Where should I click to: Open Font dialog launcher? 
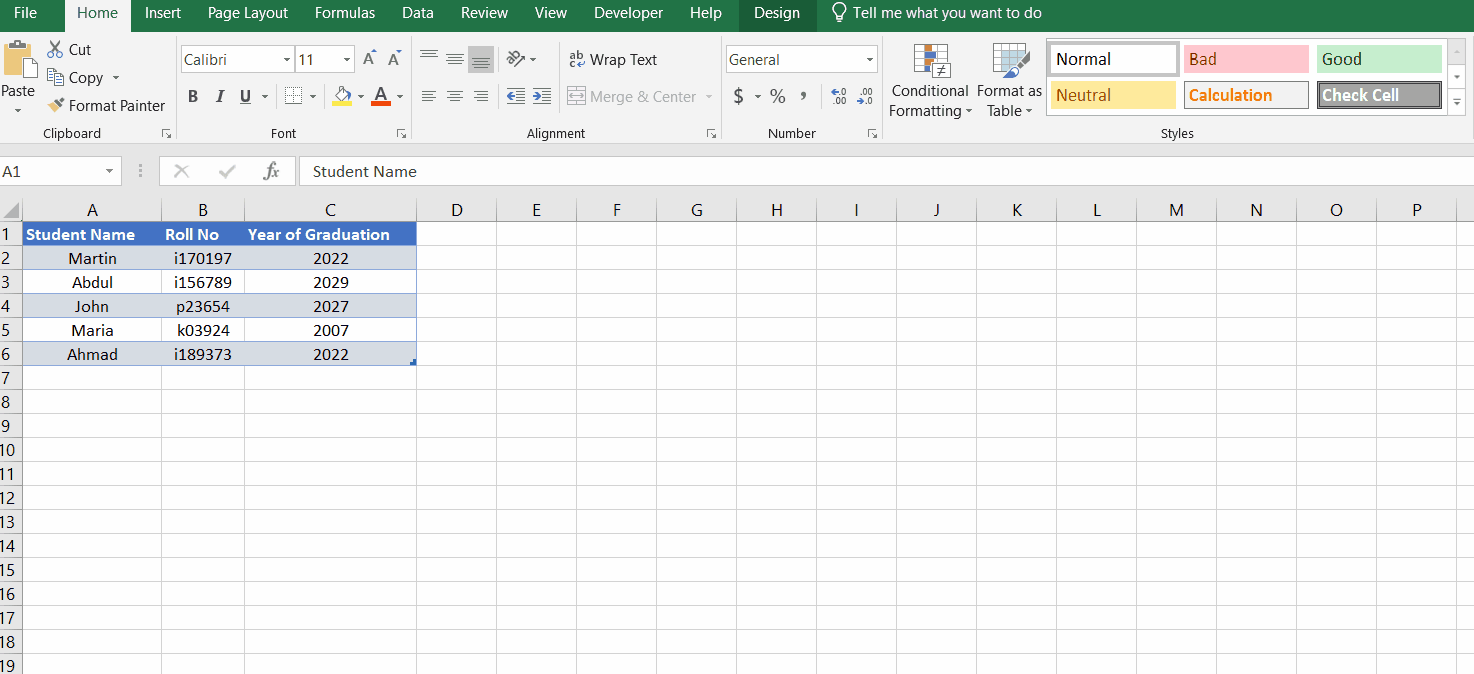tap(401, 133)
